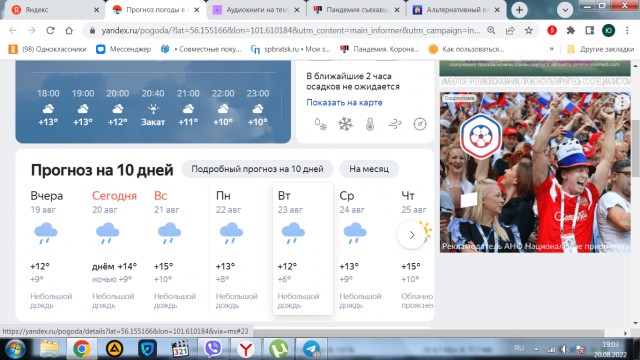Expand the tab search dropdown
This screenshot has height=360, width=640.
pyautogui.click(x=565, y=10)
